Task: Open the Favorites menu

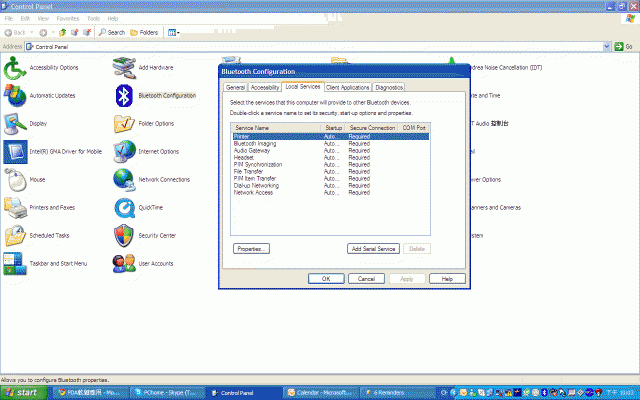Action: 68,18
